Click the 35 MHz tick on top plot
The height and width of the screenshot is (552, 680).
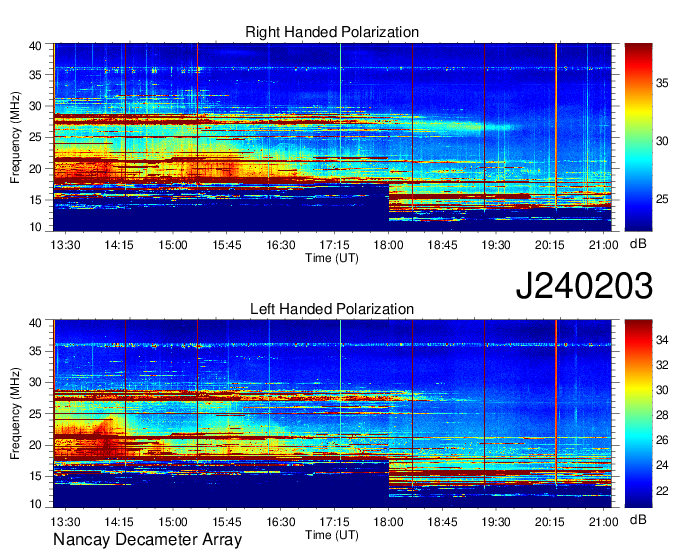pyautogui.click(x=35, y=75)
